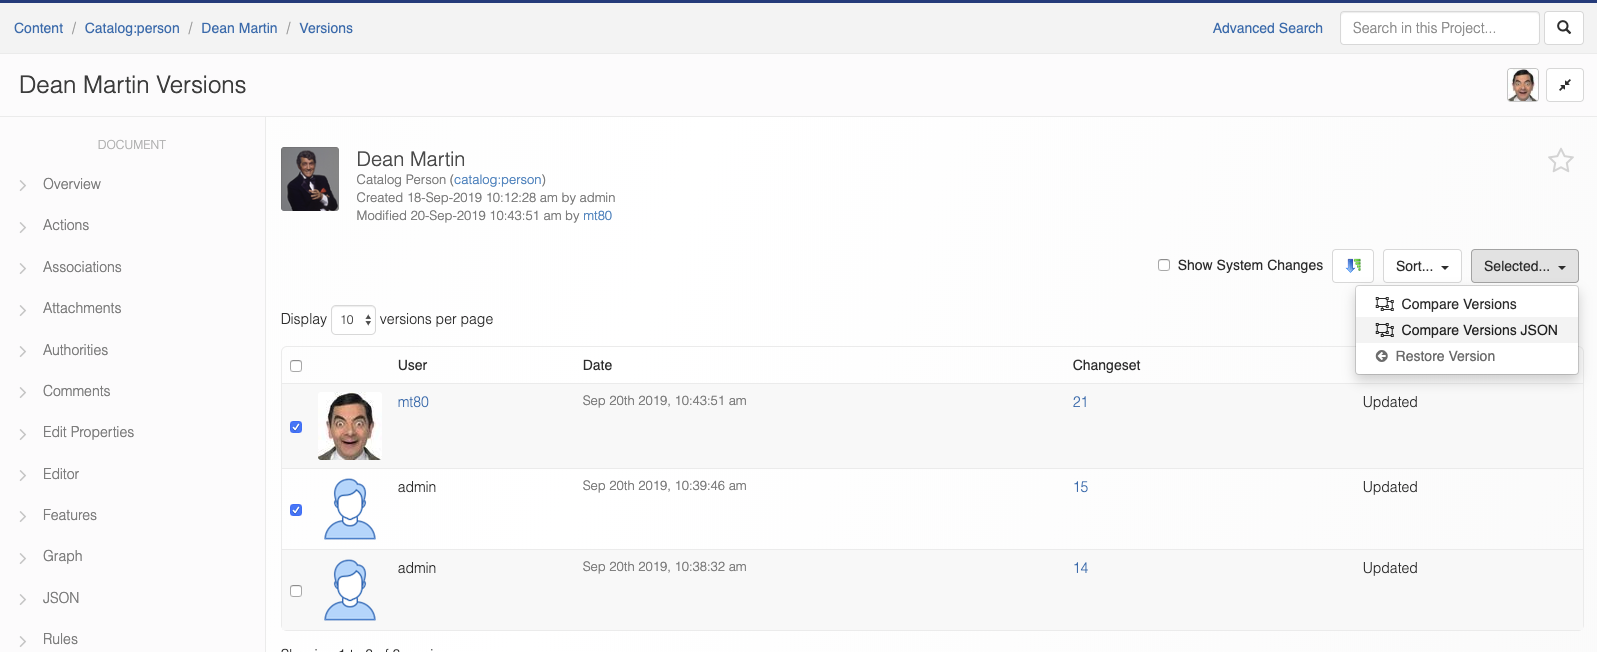Click the mt80 user avatar photo

pos(349,426)
